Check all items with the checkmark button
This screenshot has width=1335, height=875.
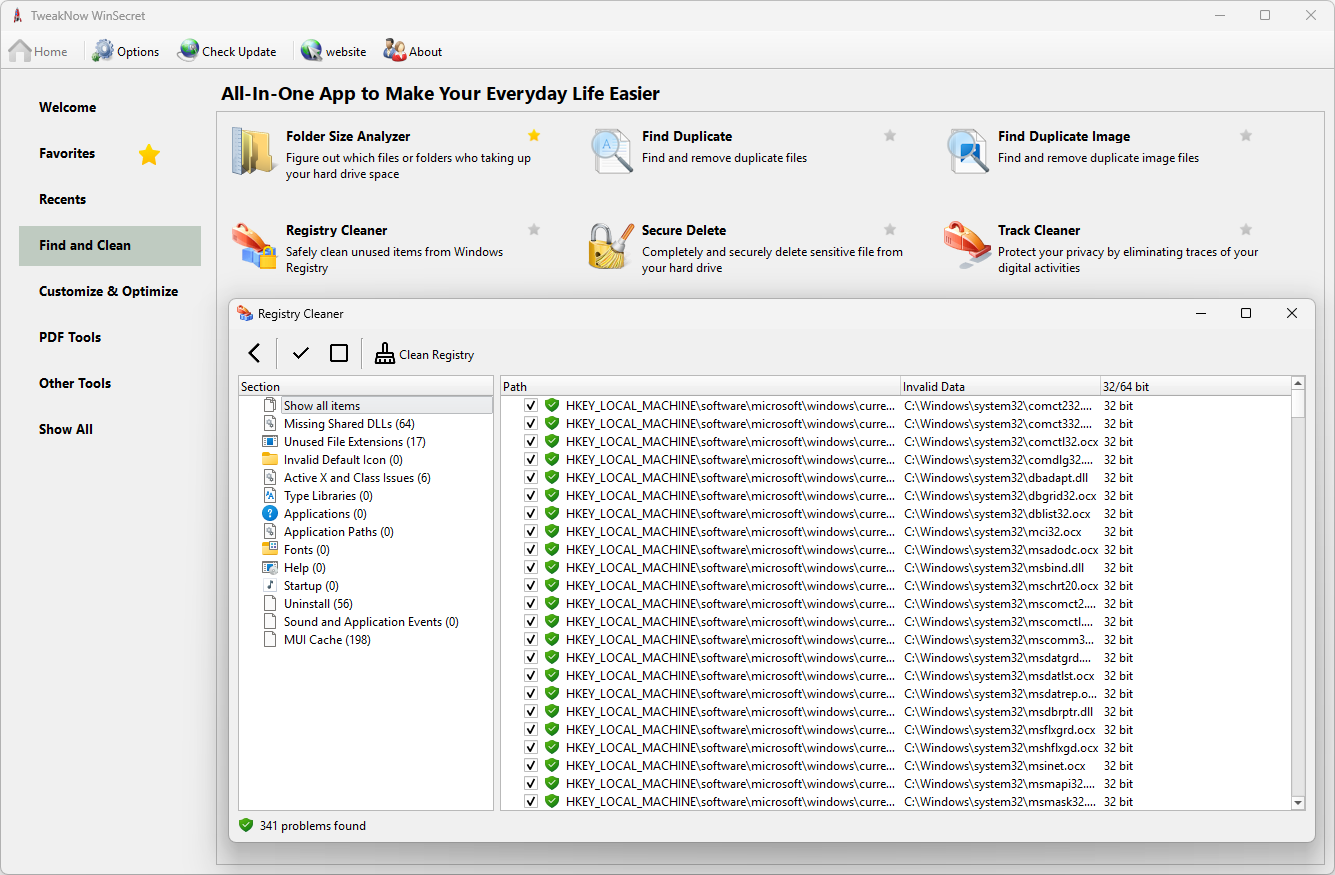pos(301,353)
